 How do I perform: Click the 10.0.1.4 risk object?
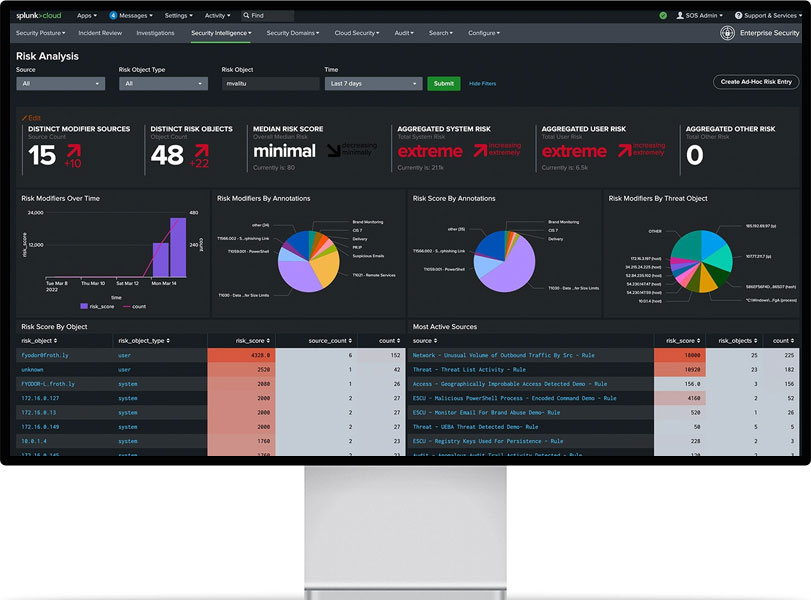(34, 441)
